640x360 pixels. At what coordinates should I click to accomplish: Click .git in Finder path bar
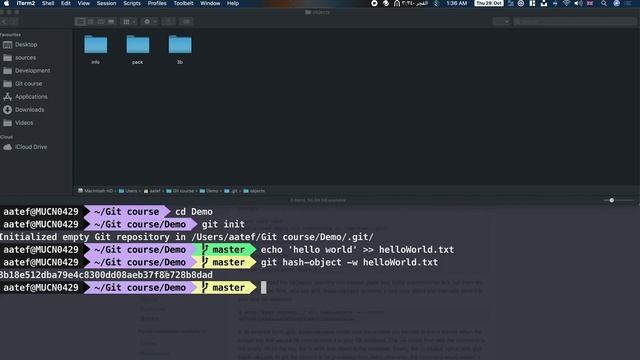coord(231,191)
